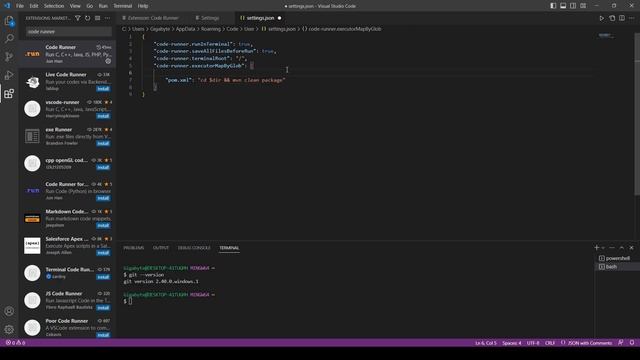Switch to the PROBLEMS panel tab
Image resolution: width=640 pixels, height=360 pixels.
point(133,248)
